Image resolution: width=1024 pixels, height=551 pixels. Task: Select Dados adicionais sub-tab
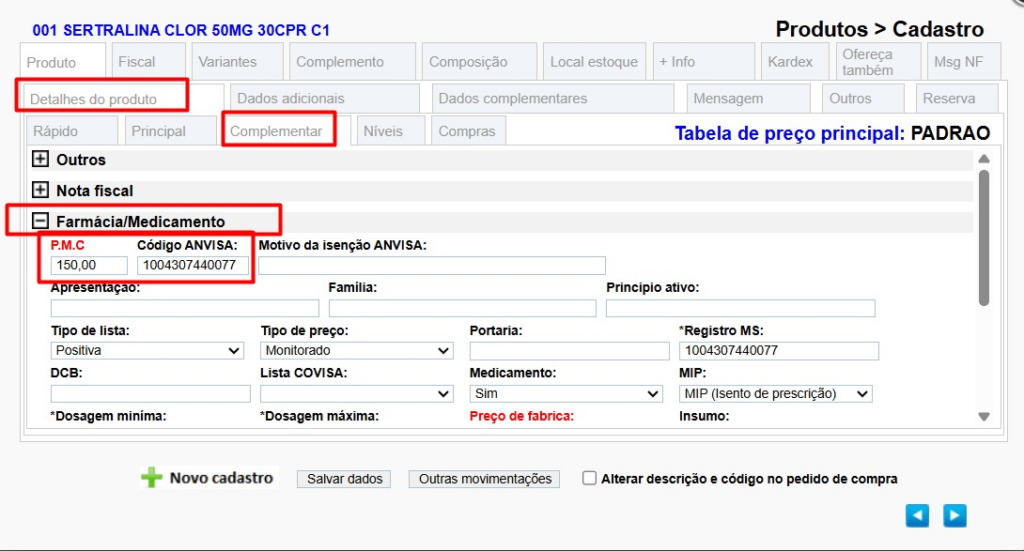(x=325, y=98)
